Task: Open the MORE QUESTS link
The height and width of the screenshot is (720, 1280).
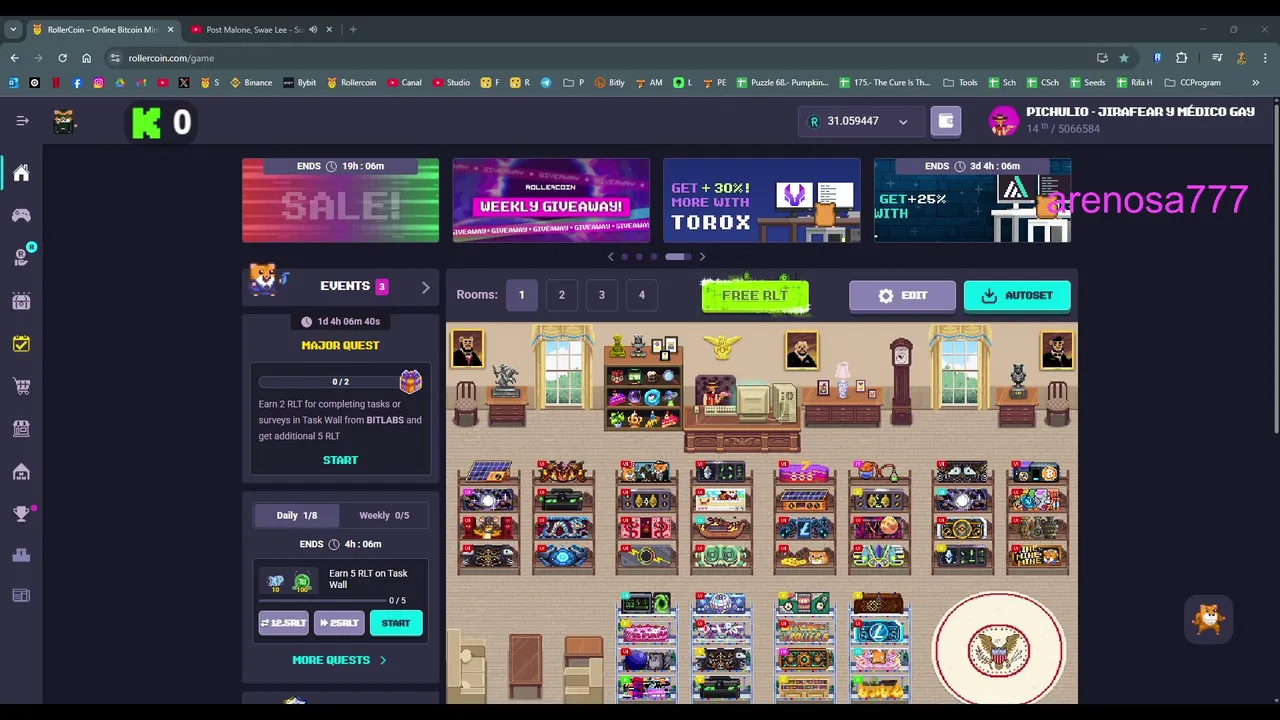Action: tap(339, 660)
